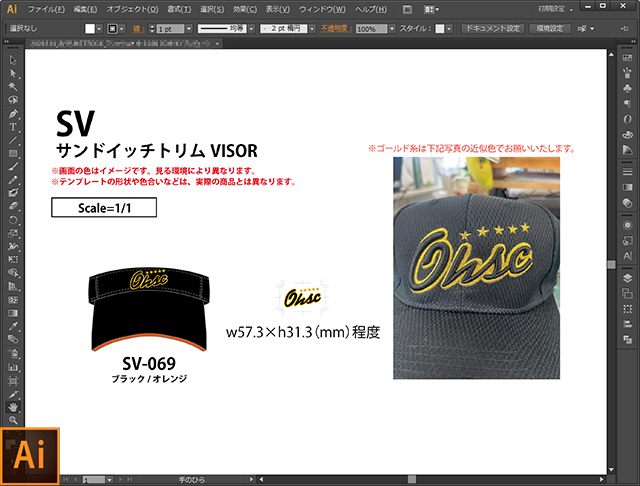Select the Selection arrow tool

coord(13,60)
